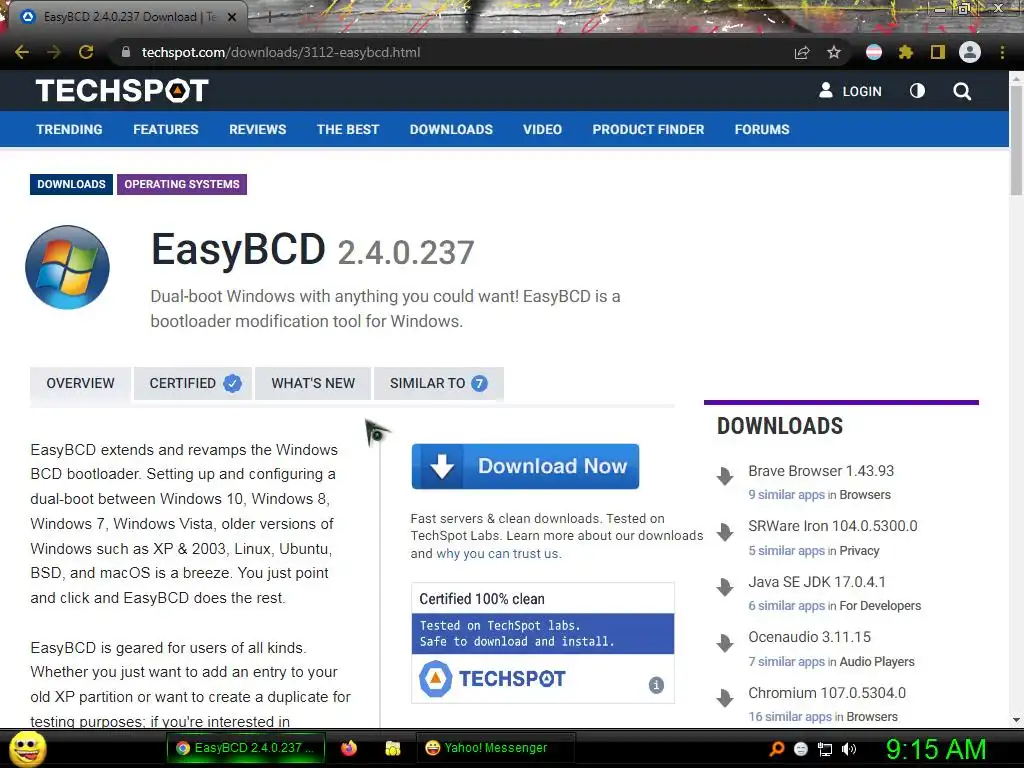Click the page vertical scrollbar thumb
Image resolution: width=1024 pixels, height=768 pixels.
click(x=1016, y=140)
